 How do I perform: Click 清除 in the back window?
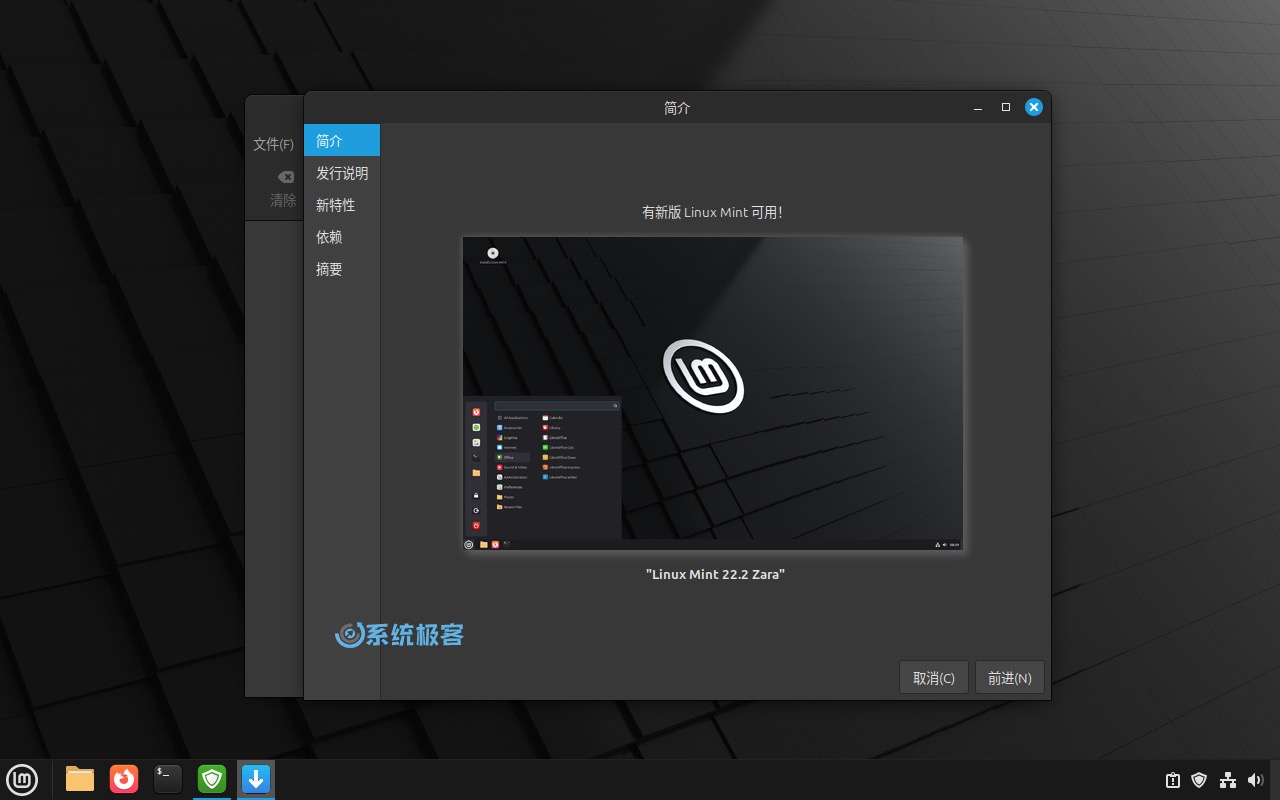(x=283, y=200)
